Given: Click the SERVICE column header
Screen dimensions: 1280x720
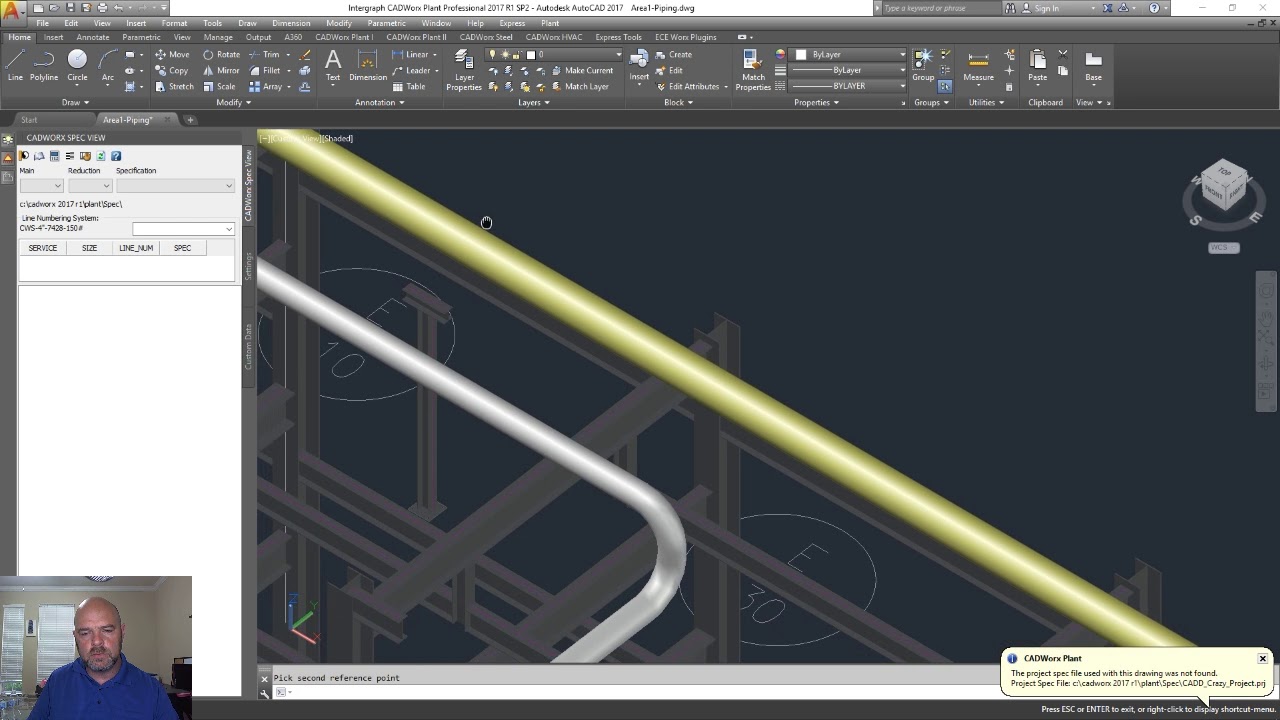Looking at the screenshot, I should pos(43,248).
